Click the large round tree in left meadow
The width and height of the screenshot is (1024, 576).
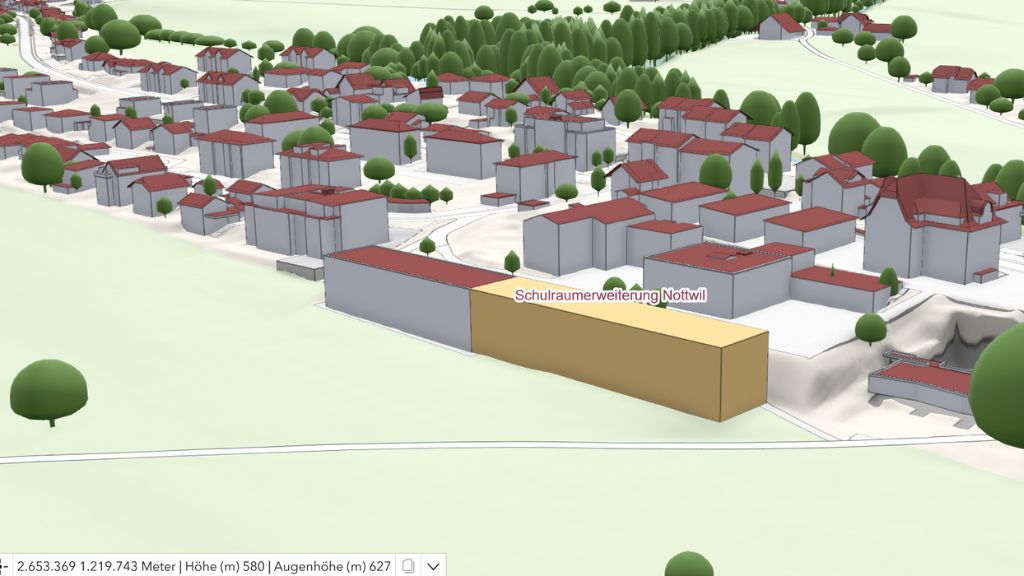[x=48, y=390]
